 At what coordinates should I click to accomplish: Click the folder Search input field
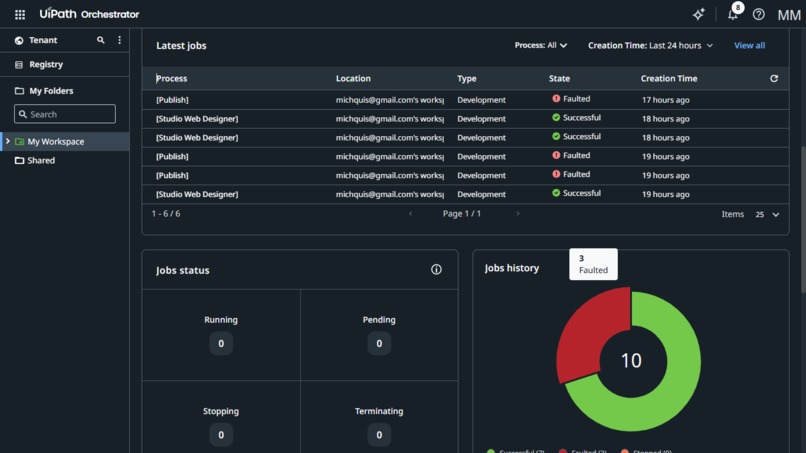[x=65, y=114]
